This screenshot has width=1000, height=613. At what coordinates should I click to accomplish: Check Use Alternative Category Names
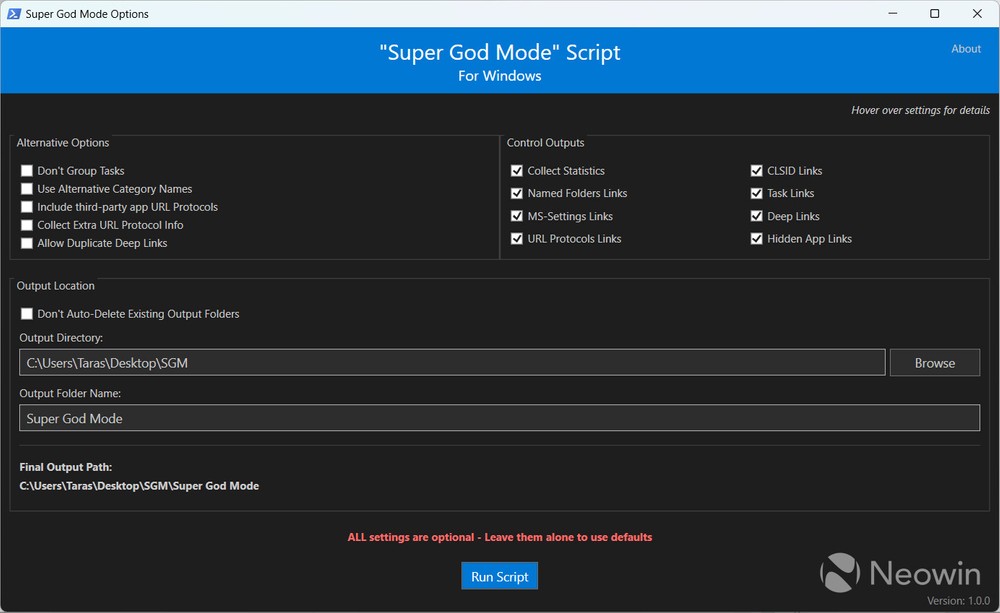[27, 189]
